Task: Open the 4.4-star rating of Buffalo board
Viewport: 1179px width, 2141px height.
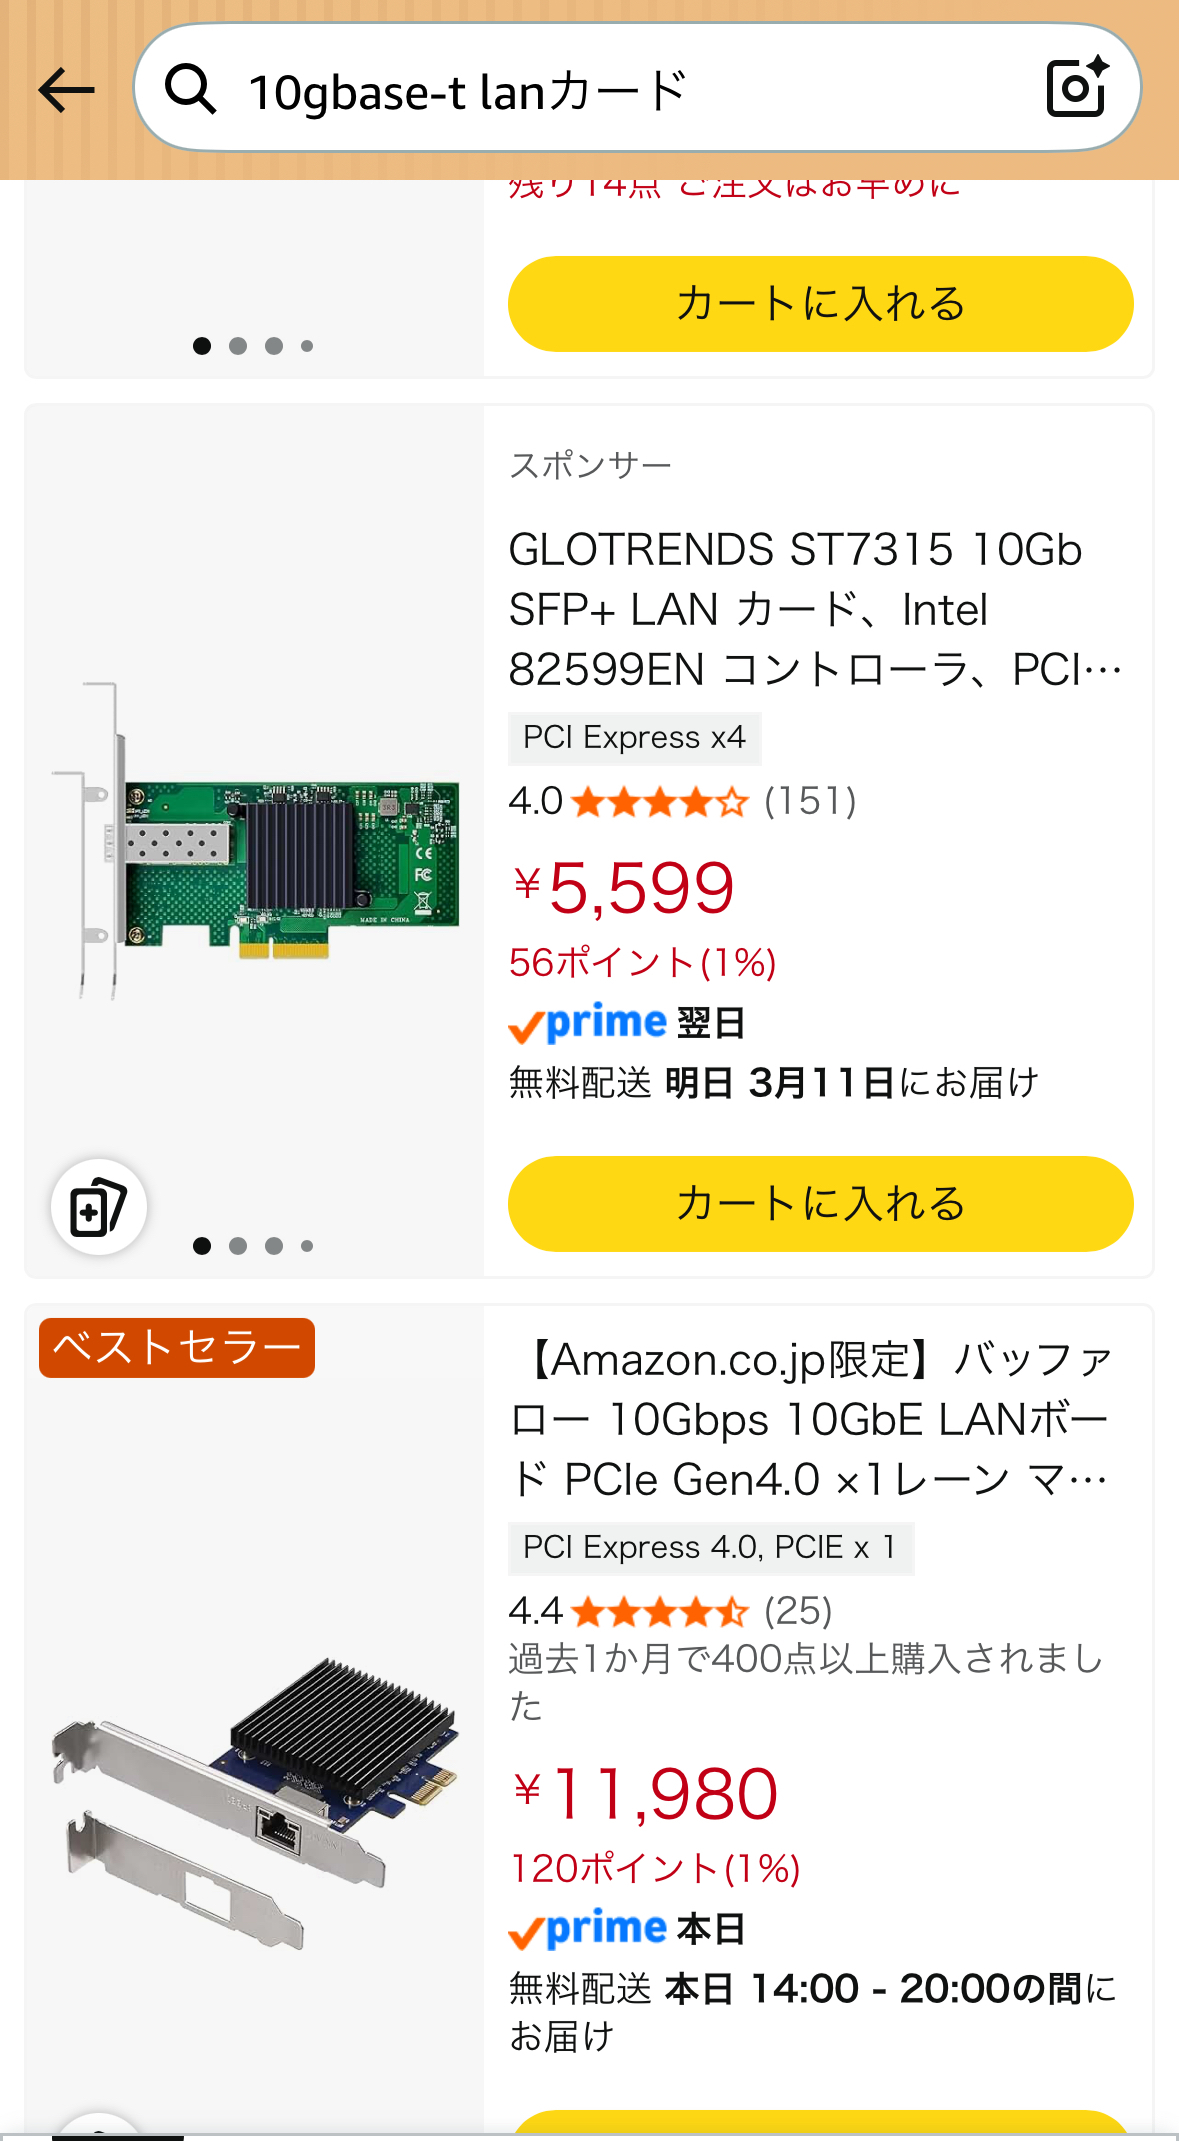Action: point(660,1612)
